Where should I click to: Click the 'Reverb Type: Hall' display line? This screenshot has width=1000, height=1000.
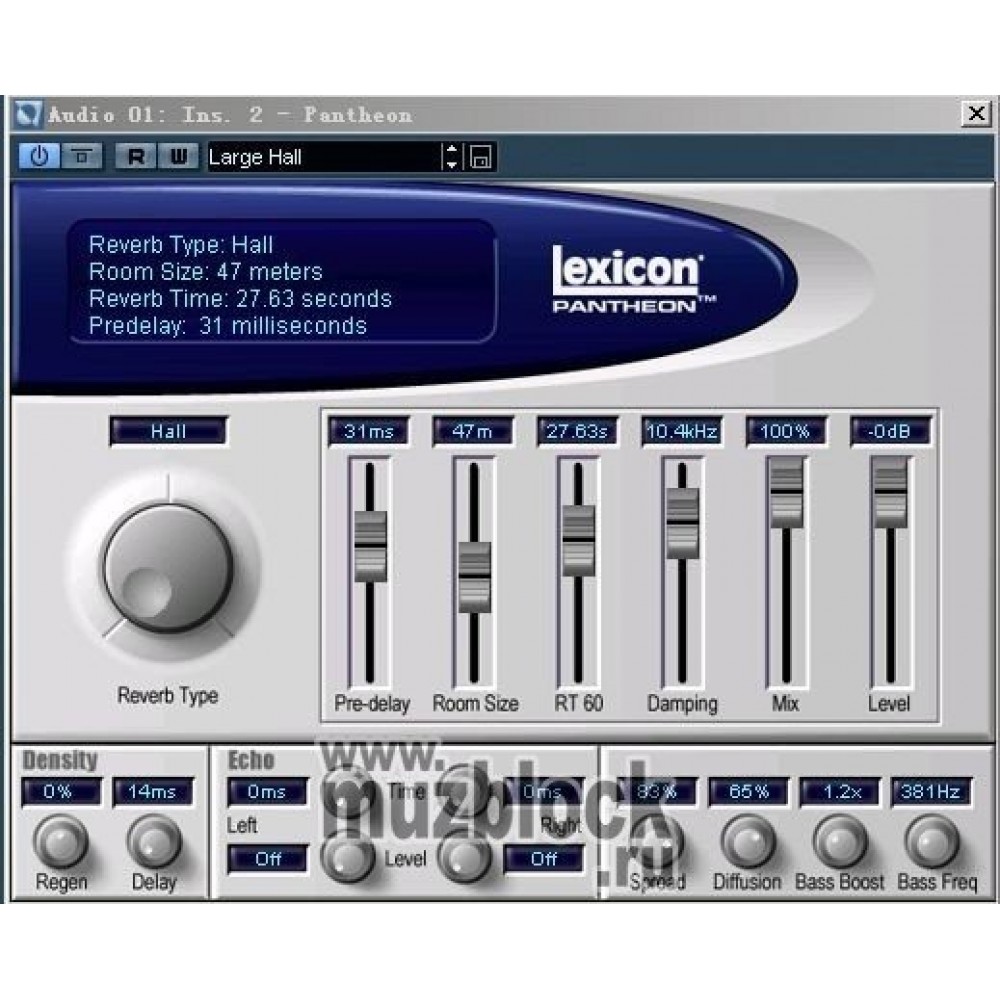pyautogui.click(x=181, y=245)
